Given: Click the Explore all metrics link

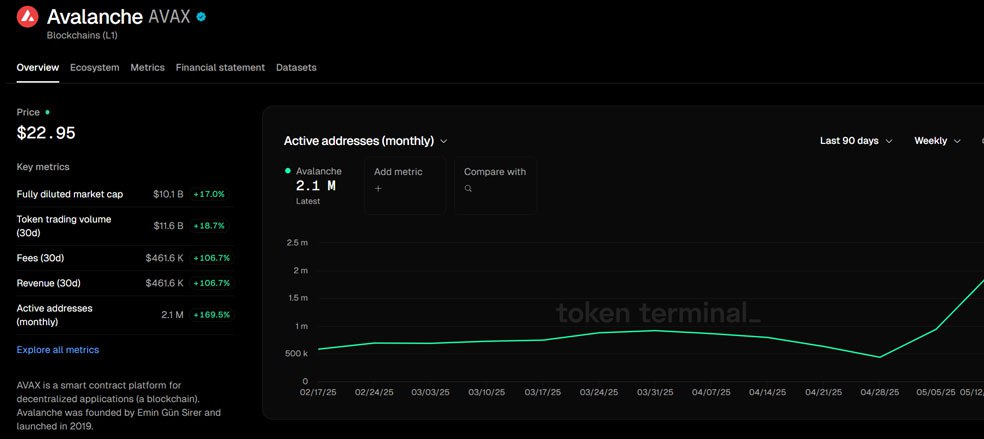Looking at the screenshot, I should point(58,350).
